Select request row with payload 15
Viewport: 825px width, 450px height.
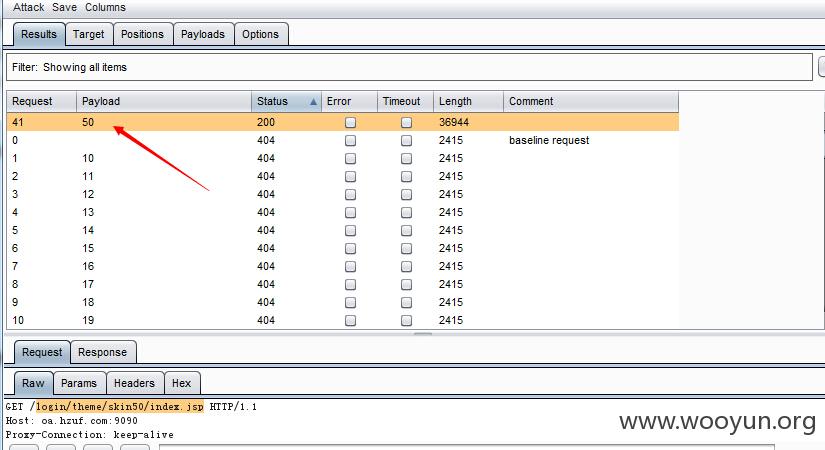click(x=343, y=248)
